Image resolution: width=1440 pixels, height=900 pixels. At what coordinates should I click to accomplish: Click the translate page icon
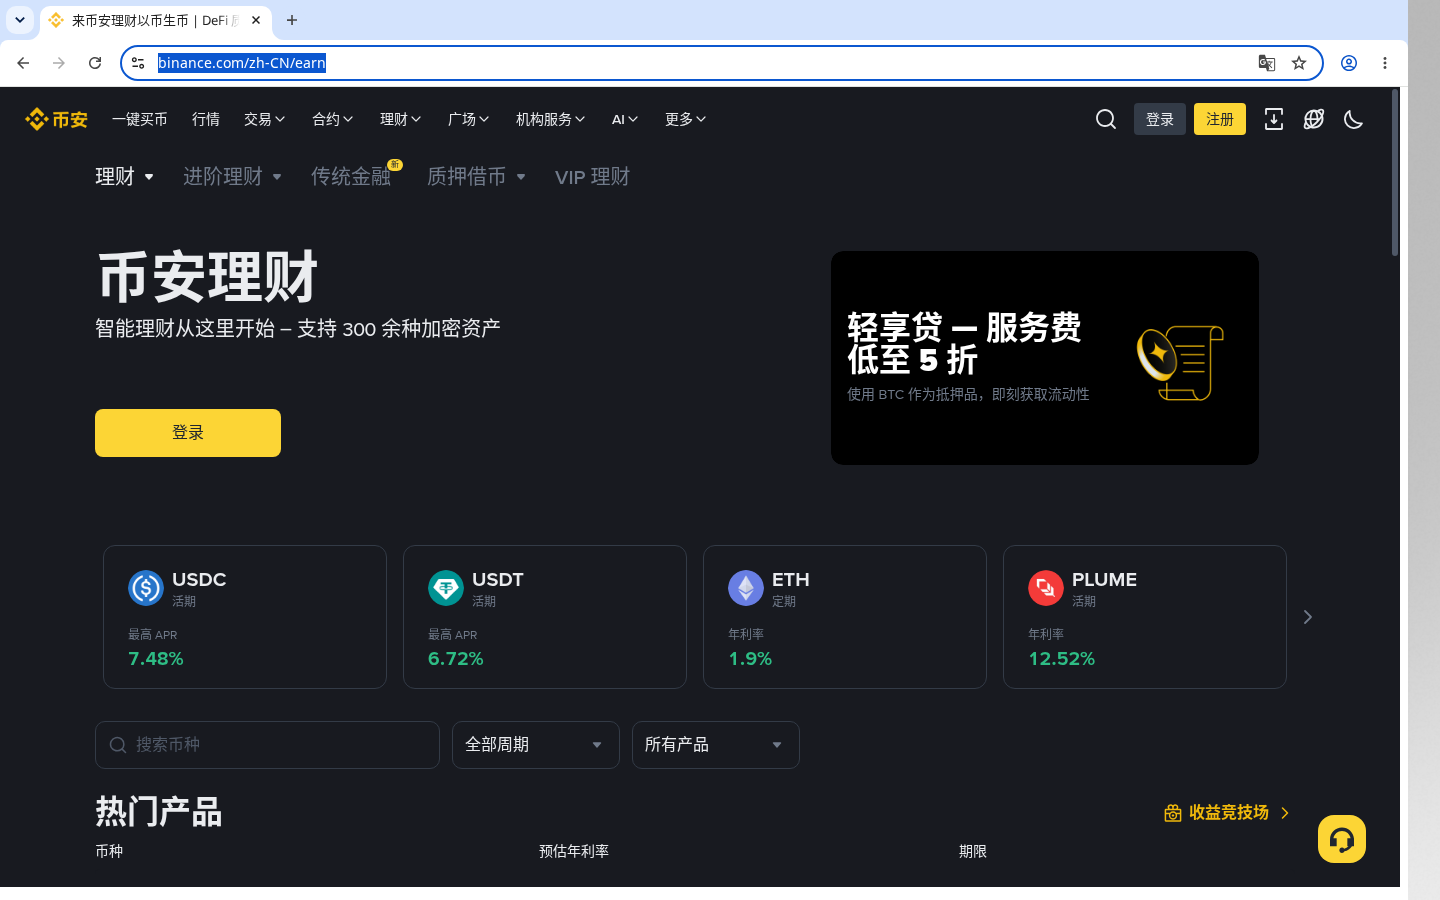[x=1267, y=63]
